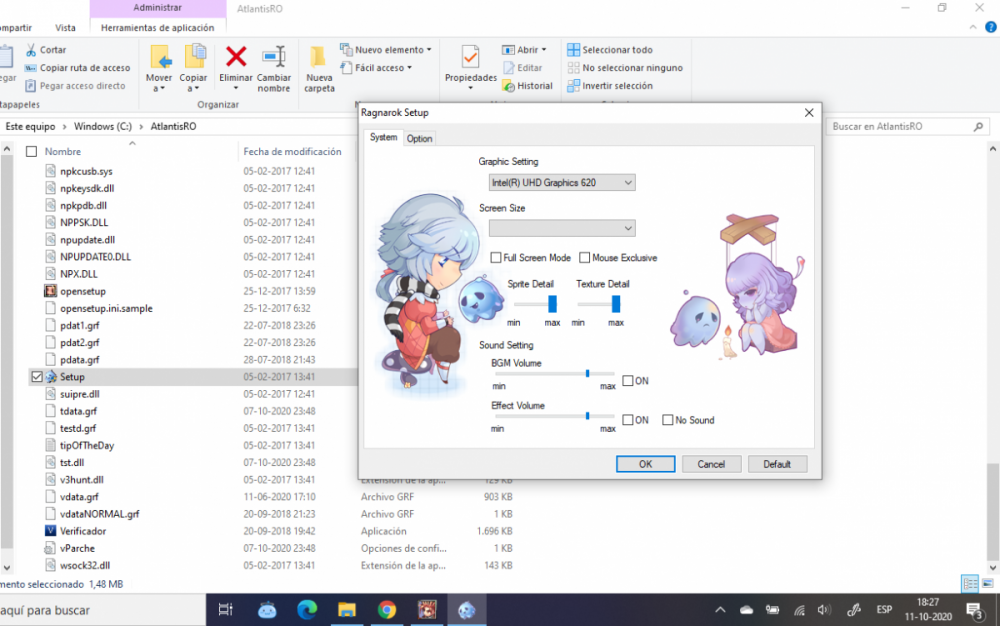Click the Copiar a icon
The height and width of the screenshot is (626, 1000).
194,58
